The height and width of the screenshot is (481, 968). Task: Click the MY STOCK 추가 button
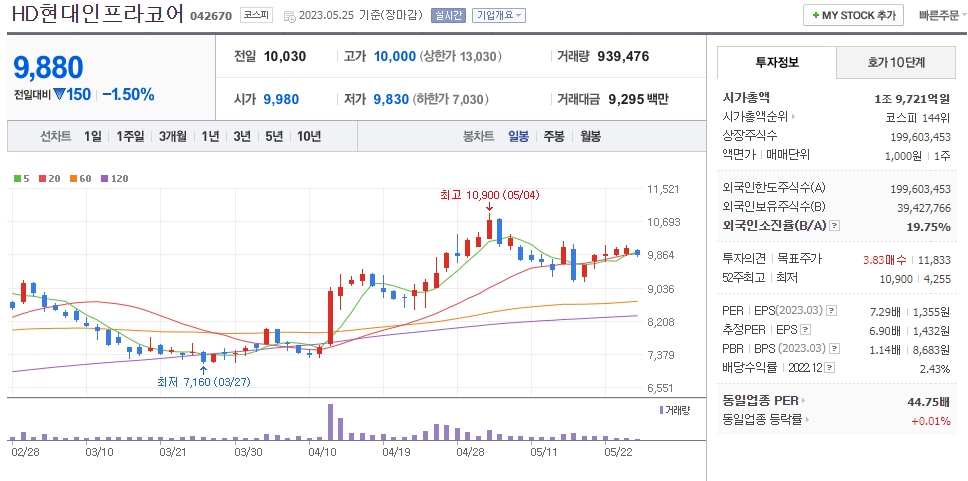tap(853, 15)
